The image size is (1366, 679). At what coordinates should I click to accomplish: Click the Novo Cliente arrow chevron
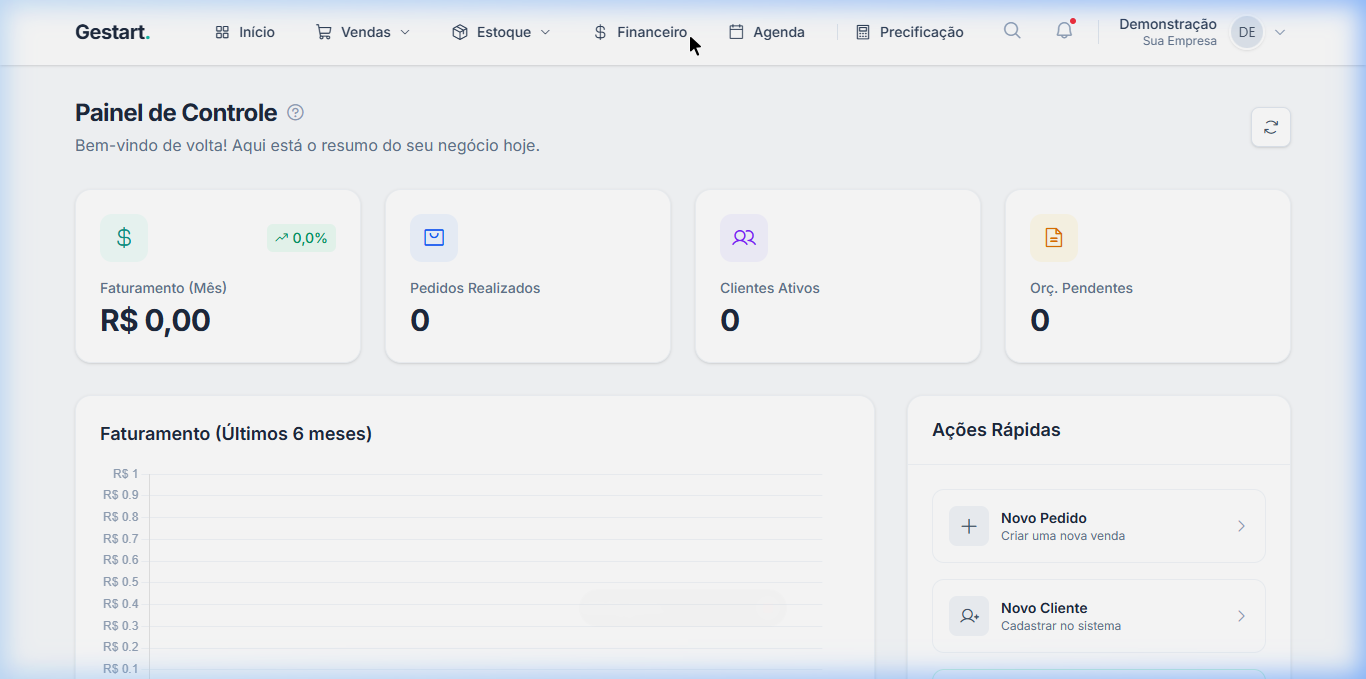[x=1241, y=616]
